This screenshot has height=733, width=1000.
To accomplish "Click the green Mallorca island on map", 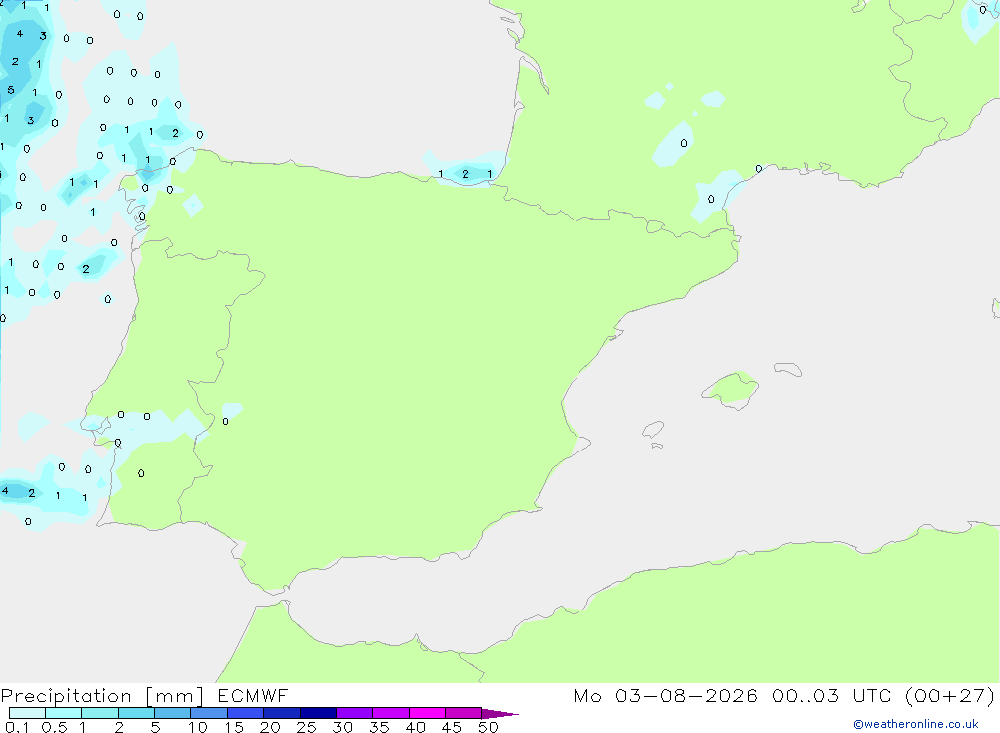I will (731, 389).
